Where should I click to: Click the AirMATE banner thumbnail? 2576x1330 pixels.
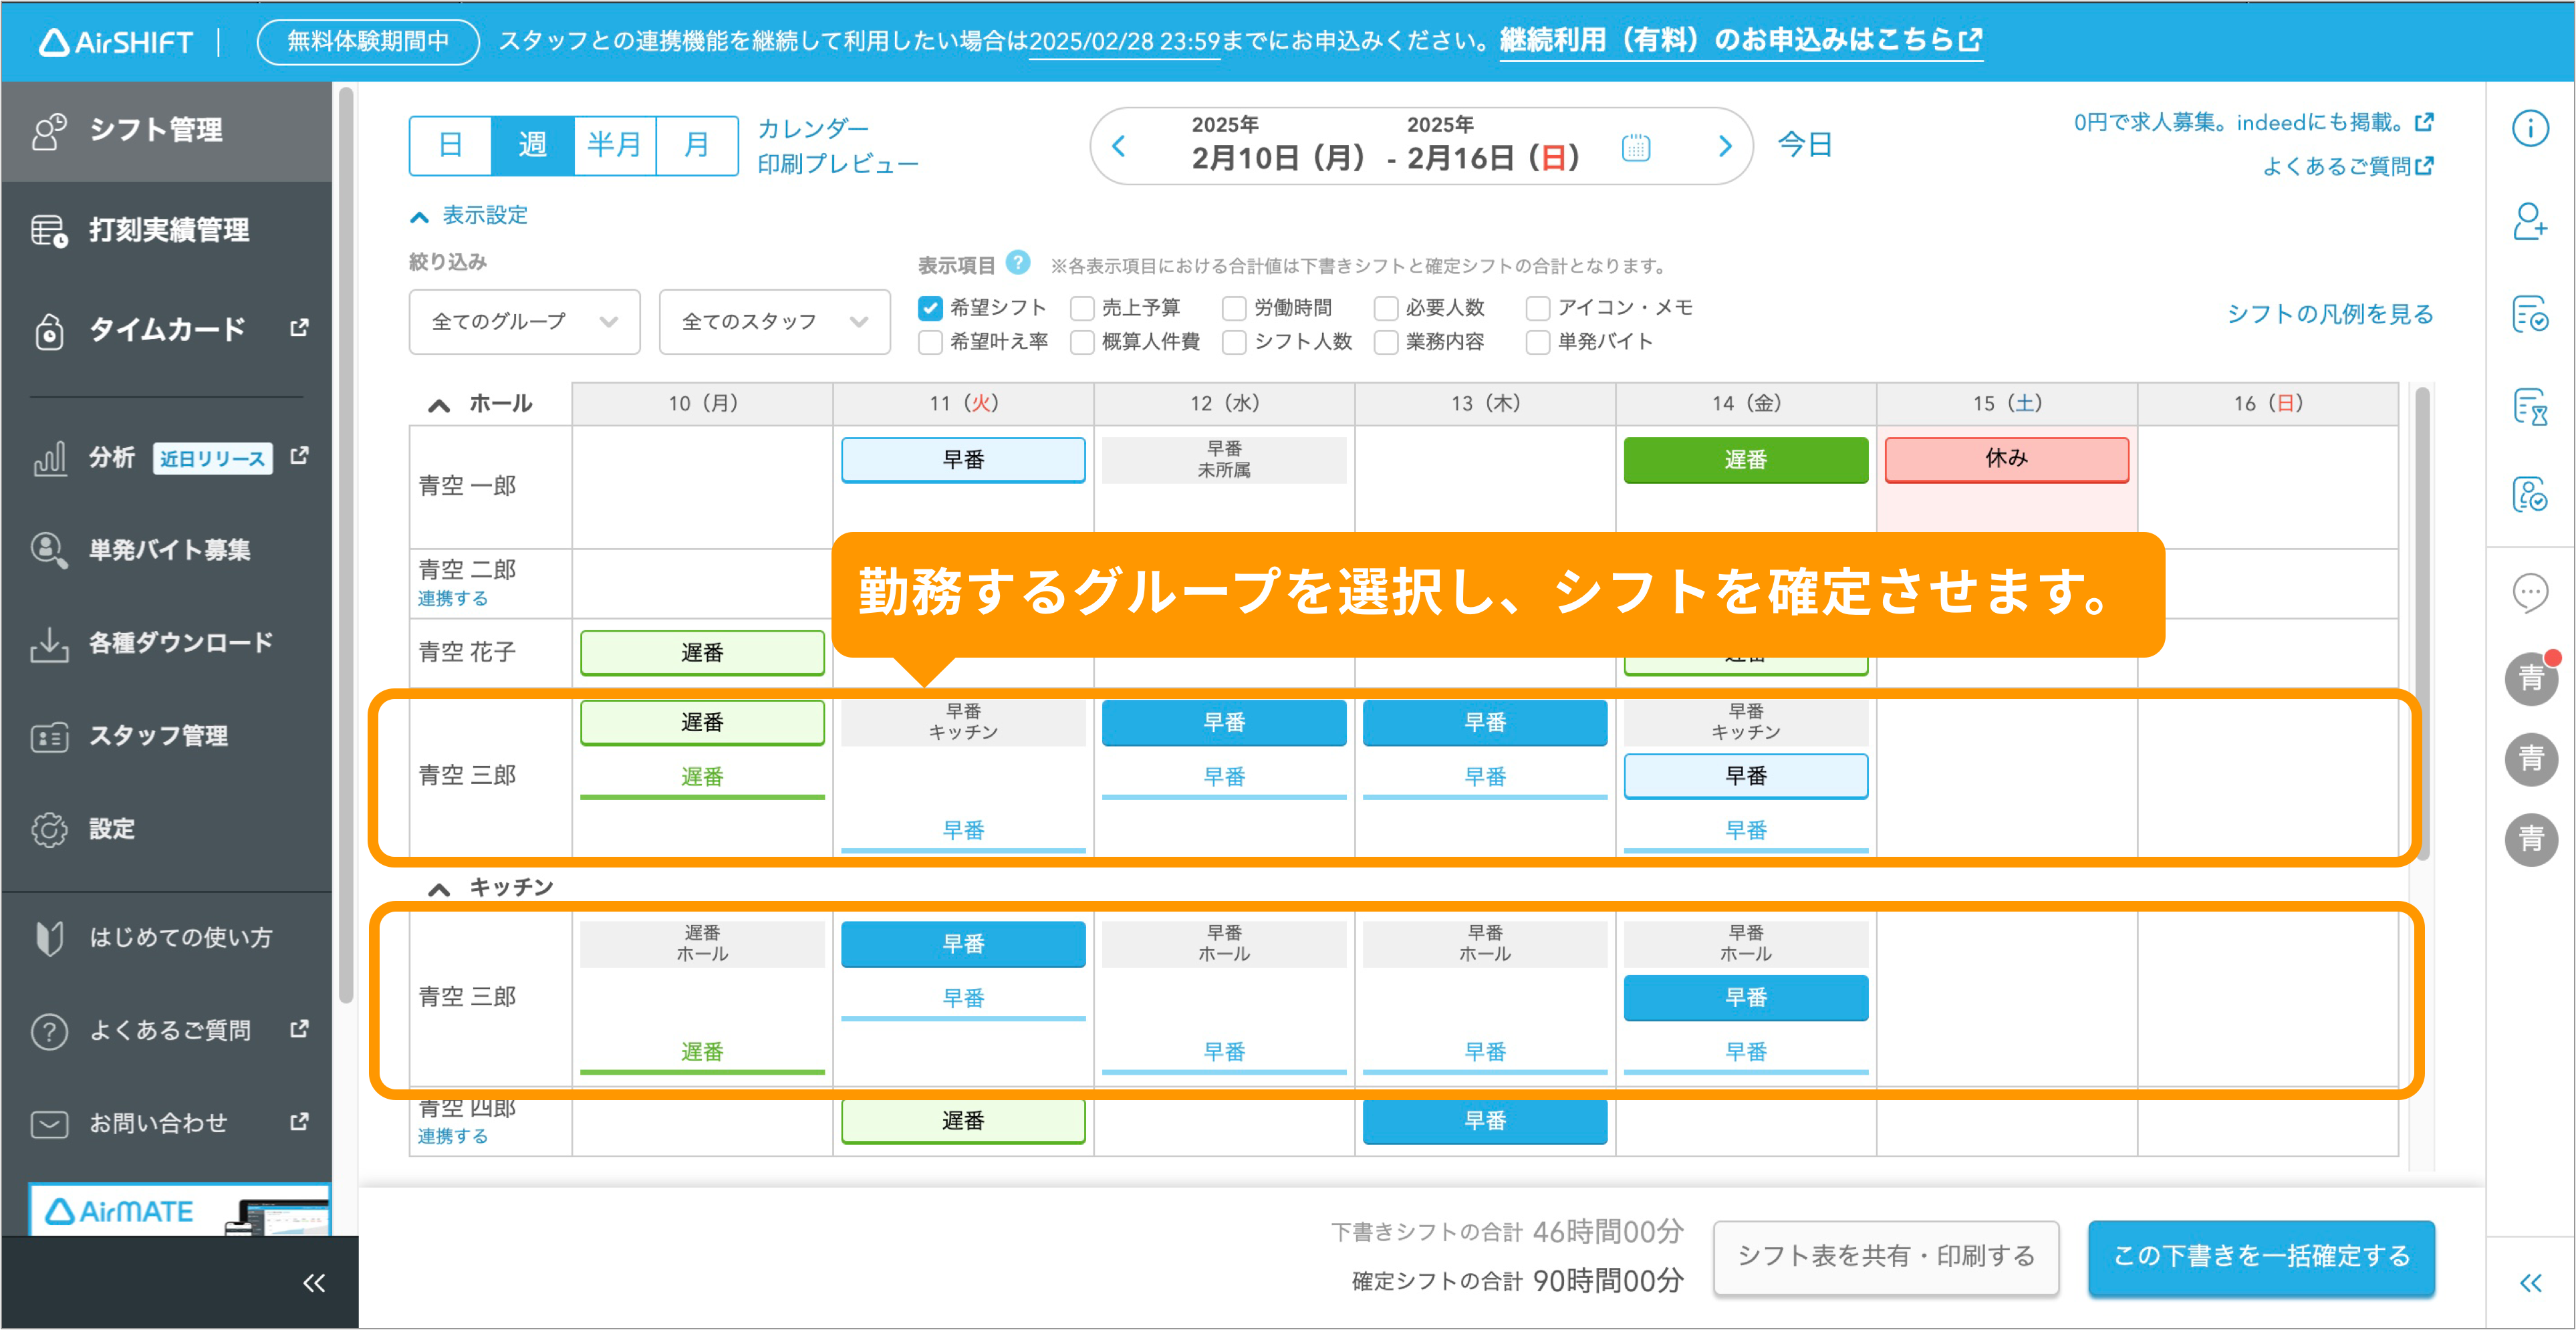(180, 1211)
